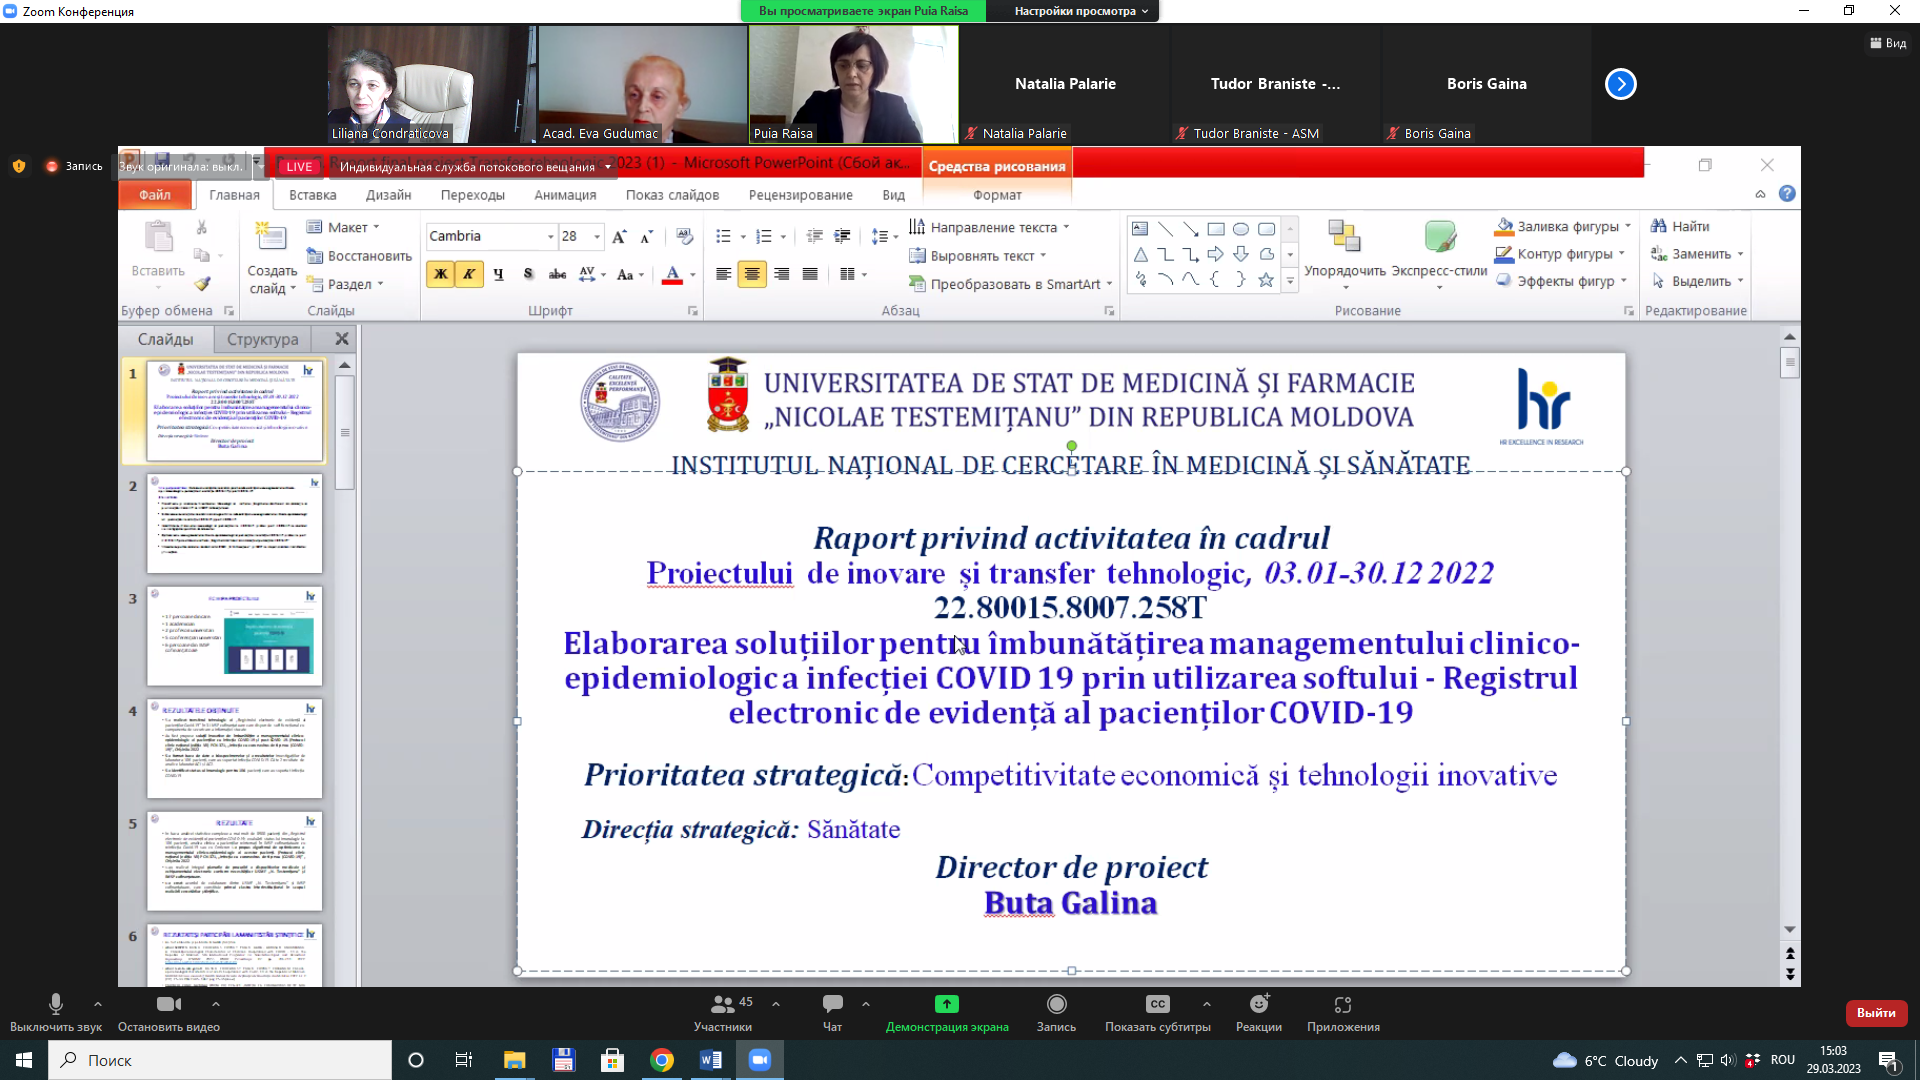The width and height of the screenshot is (1920, 1080).
Task: Increase font size (A with up arrow)
Action: [619, 237]
